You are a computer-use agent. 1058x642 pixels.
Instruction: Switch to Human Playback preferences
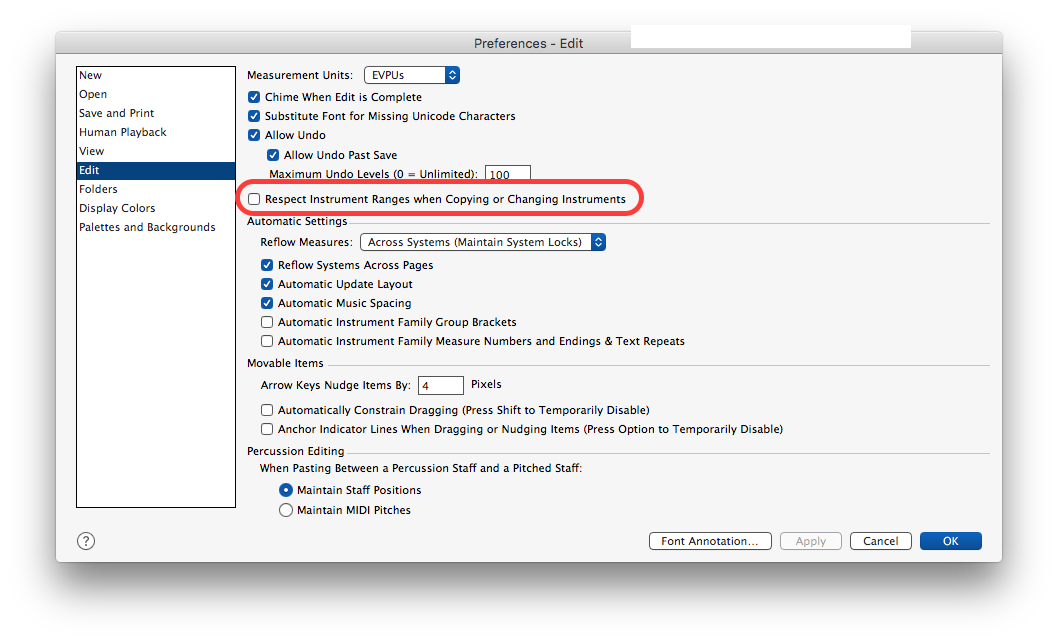122,132
